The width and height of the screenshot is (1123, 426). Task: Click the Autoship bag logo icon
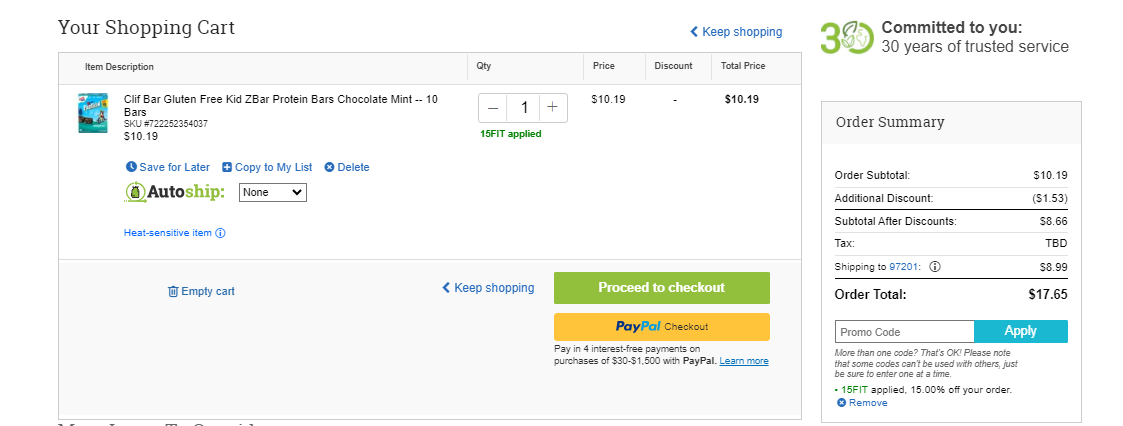[135, 192]
